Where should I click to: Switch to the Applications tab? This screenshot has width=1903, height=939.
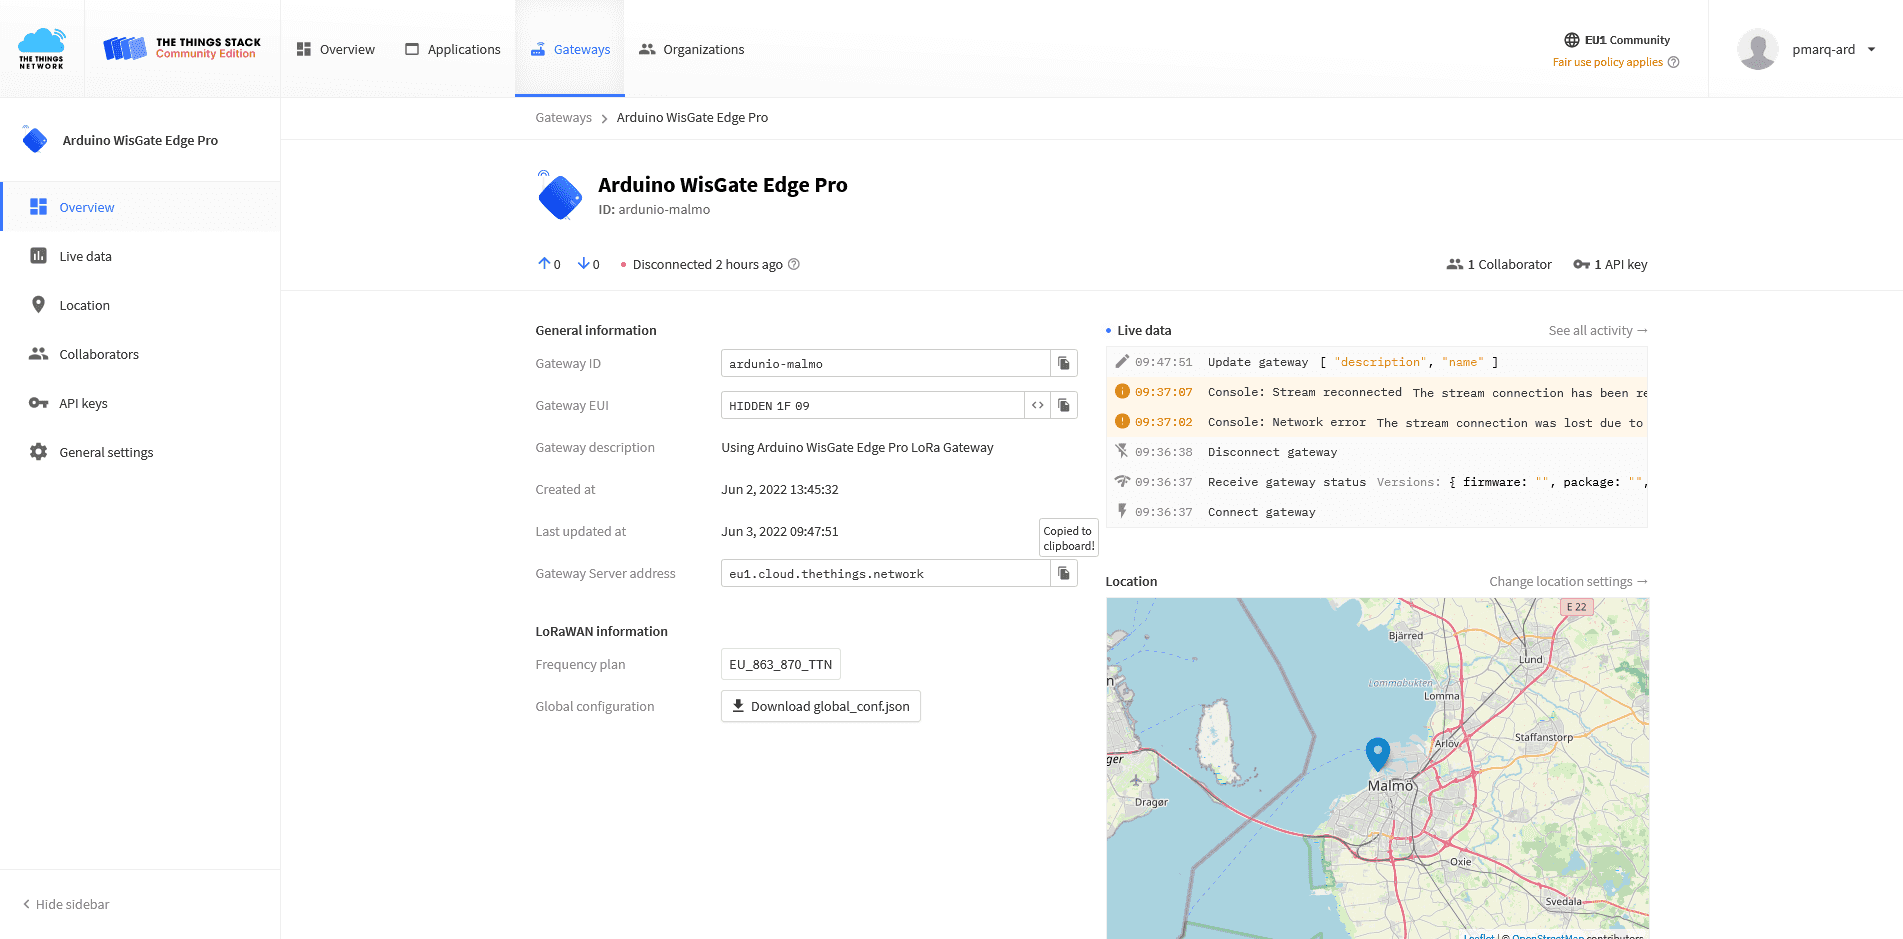(452, 49)
